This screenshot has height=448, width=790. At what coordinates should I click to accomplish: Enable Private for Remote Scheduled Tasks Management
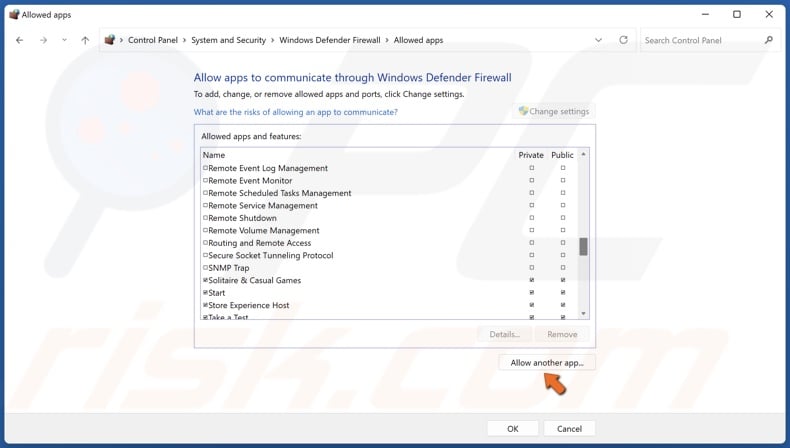tap(532, 193)
